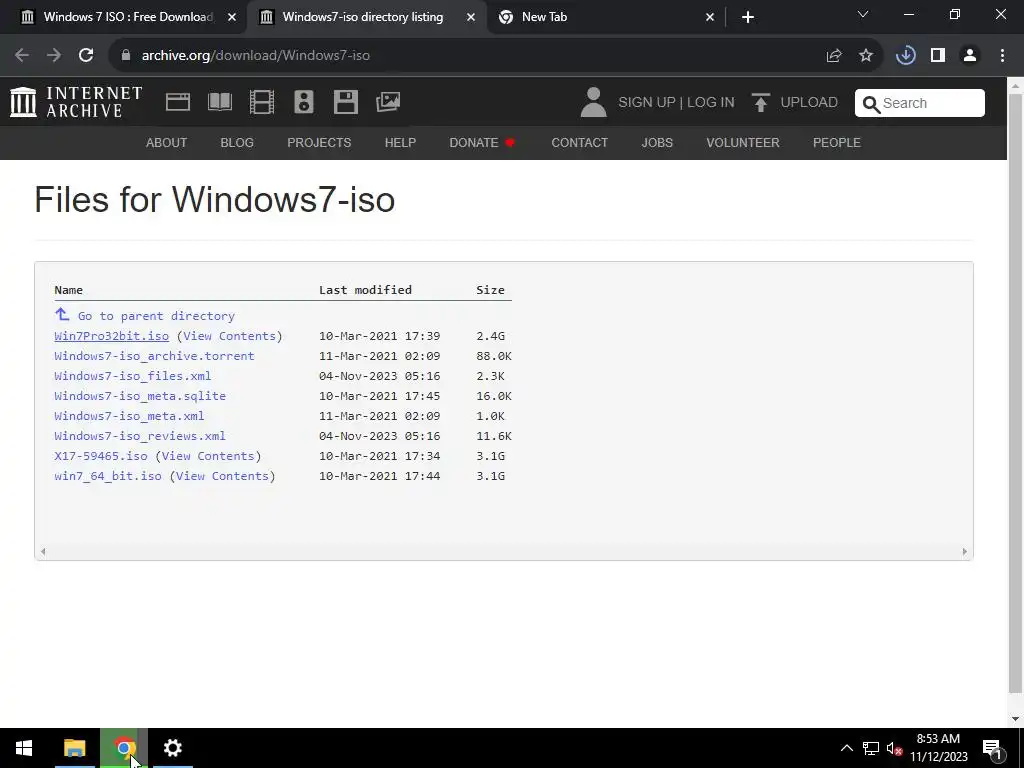1024x768 pixels.
Task: Click the search magnifier icon
Action: tap(871, 104)
